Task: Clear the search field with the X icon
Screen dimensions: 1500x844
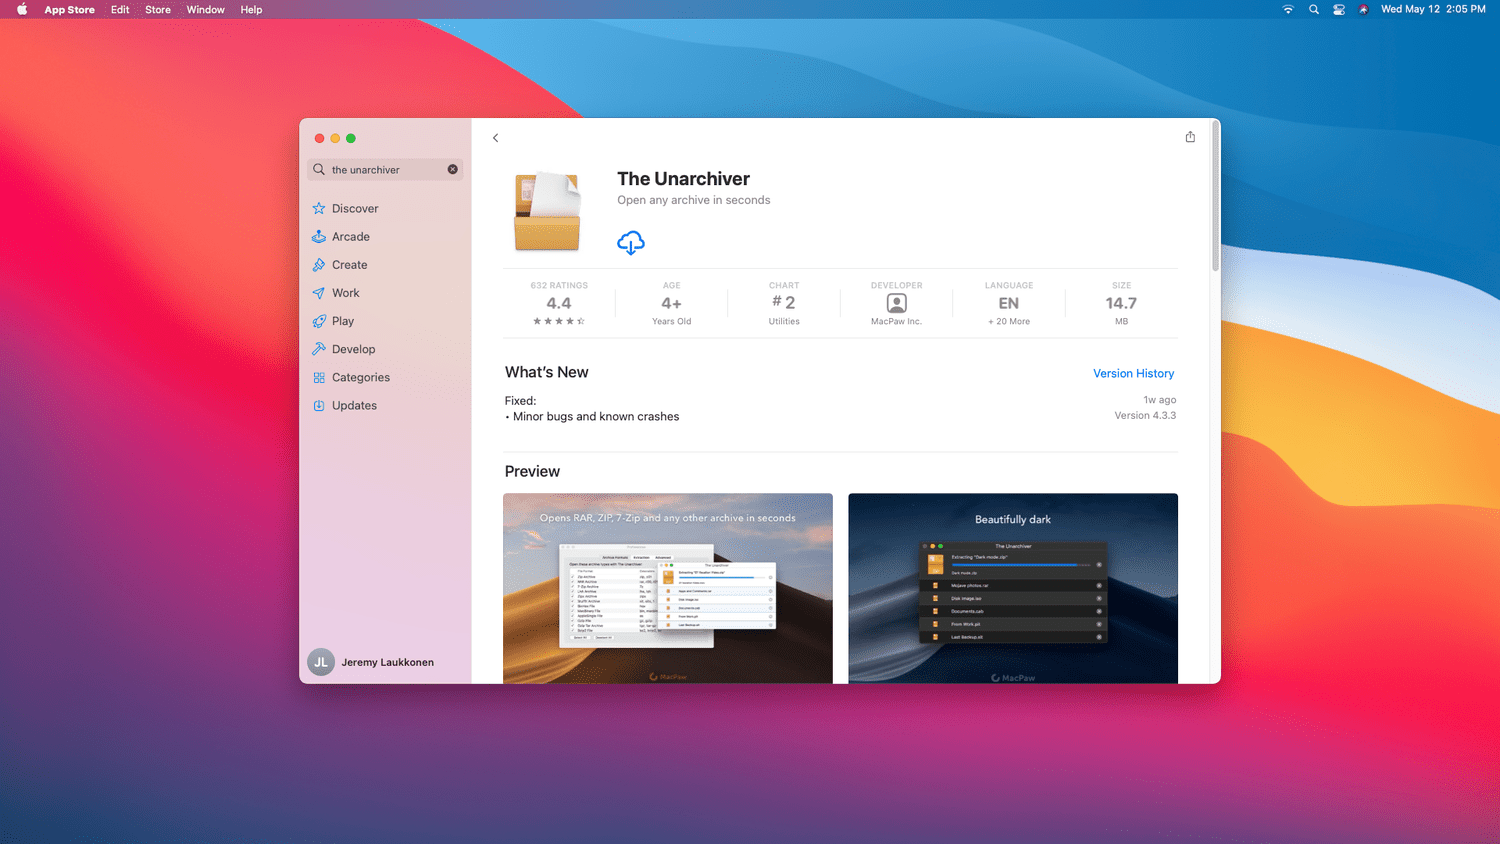Action: point(453,169)
